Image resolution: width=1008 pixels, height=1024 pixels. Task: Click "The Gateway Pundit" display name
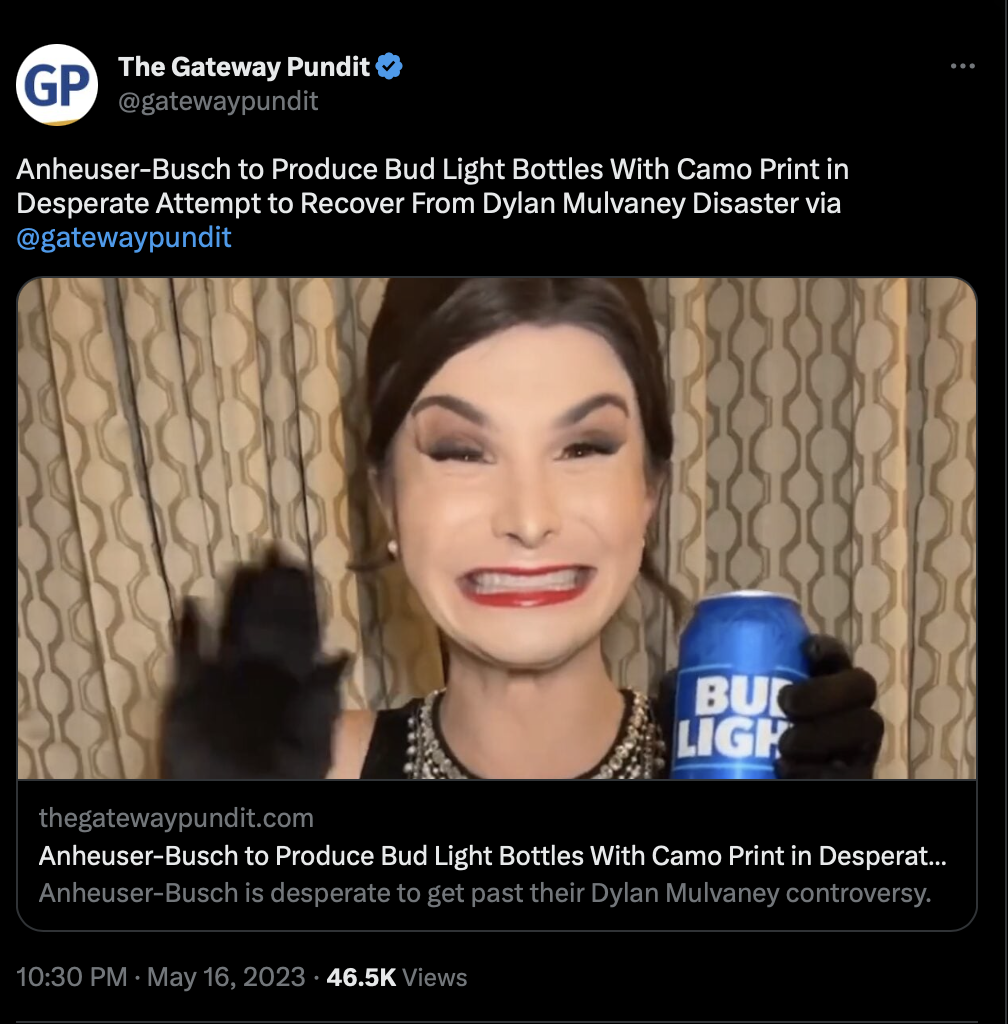tap(244, 67)
